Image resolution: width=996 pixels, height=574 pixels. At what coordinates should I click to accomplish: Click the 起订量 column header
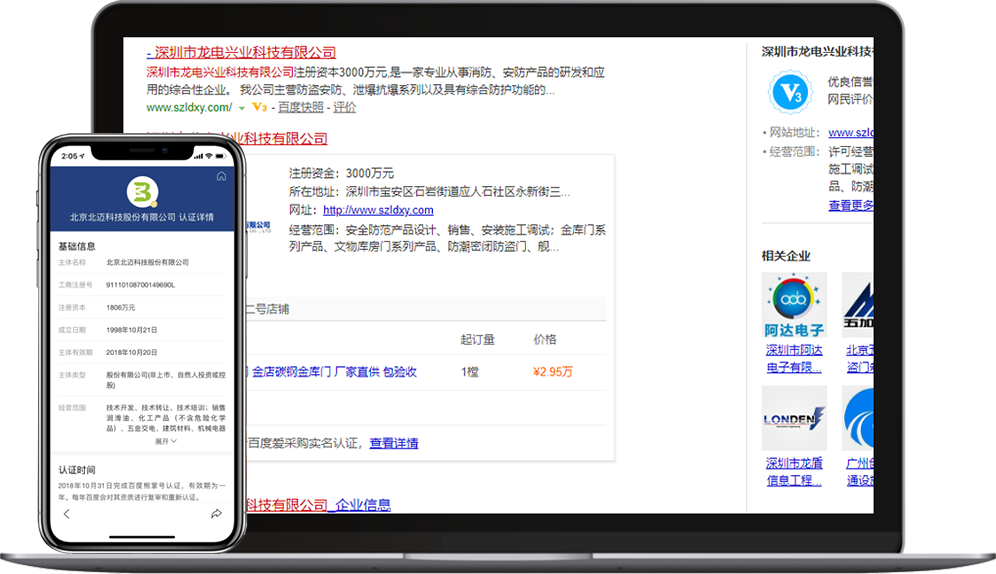[x=477, y=339]
